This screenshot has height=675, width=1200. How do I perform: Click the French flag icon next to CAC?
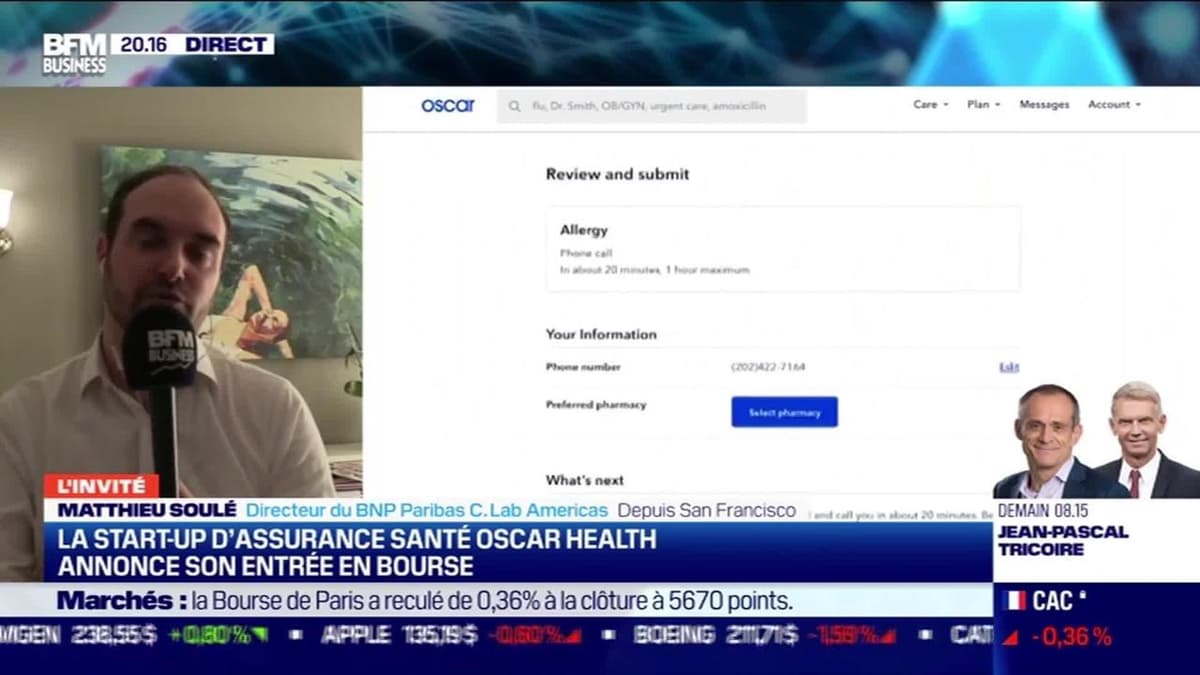(x=1014, y=601)
